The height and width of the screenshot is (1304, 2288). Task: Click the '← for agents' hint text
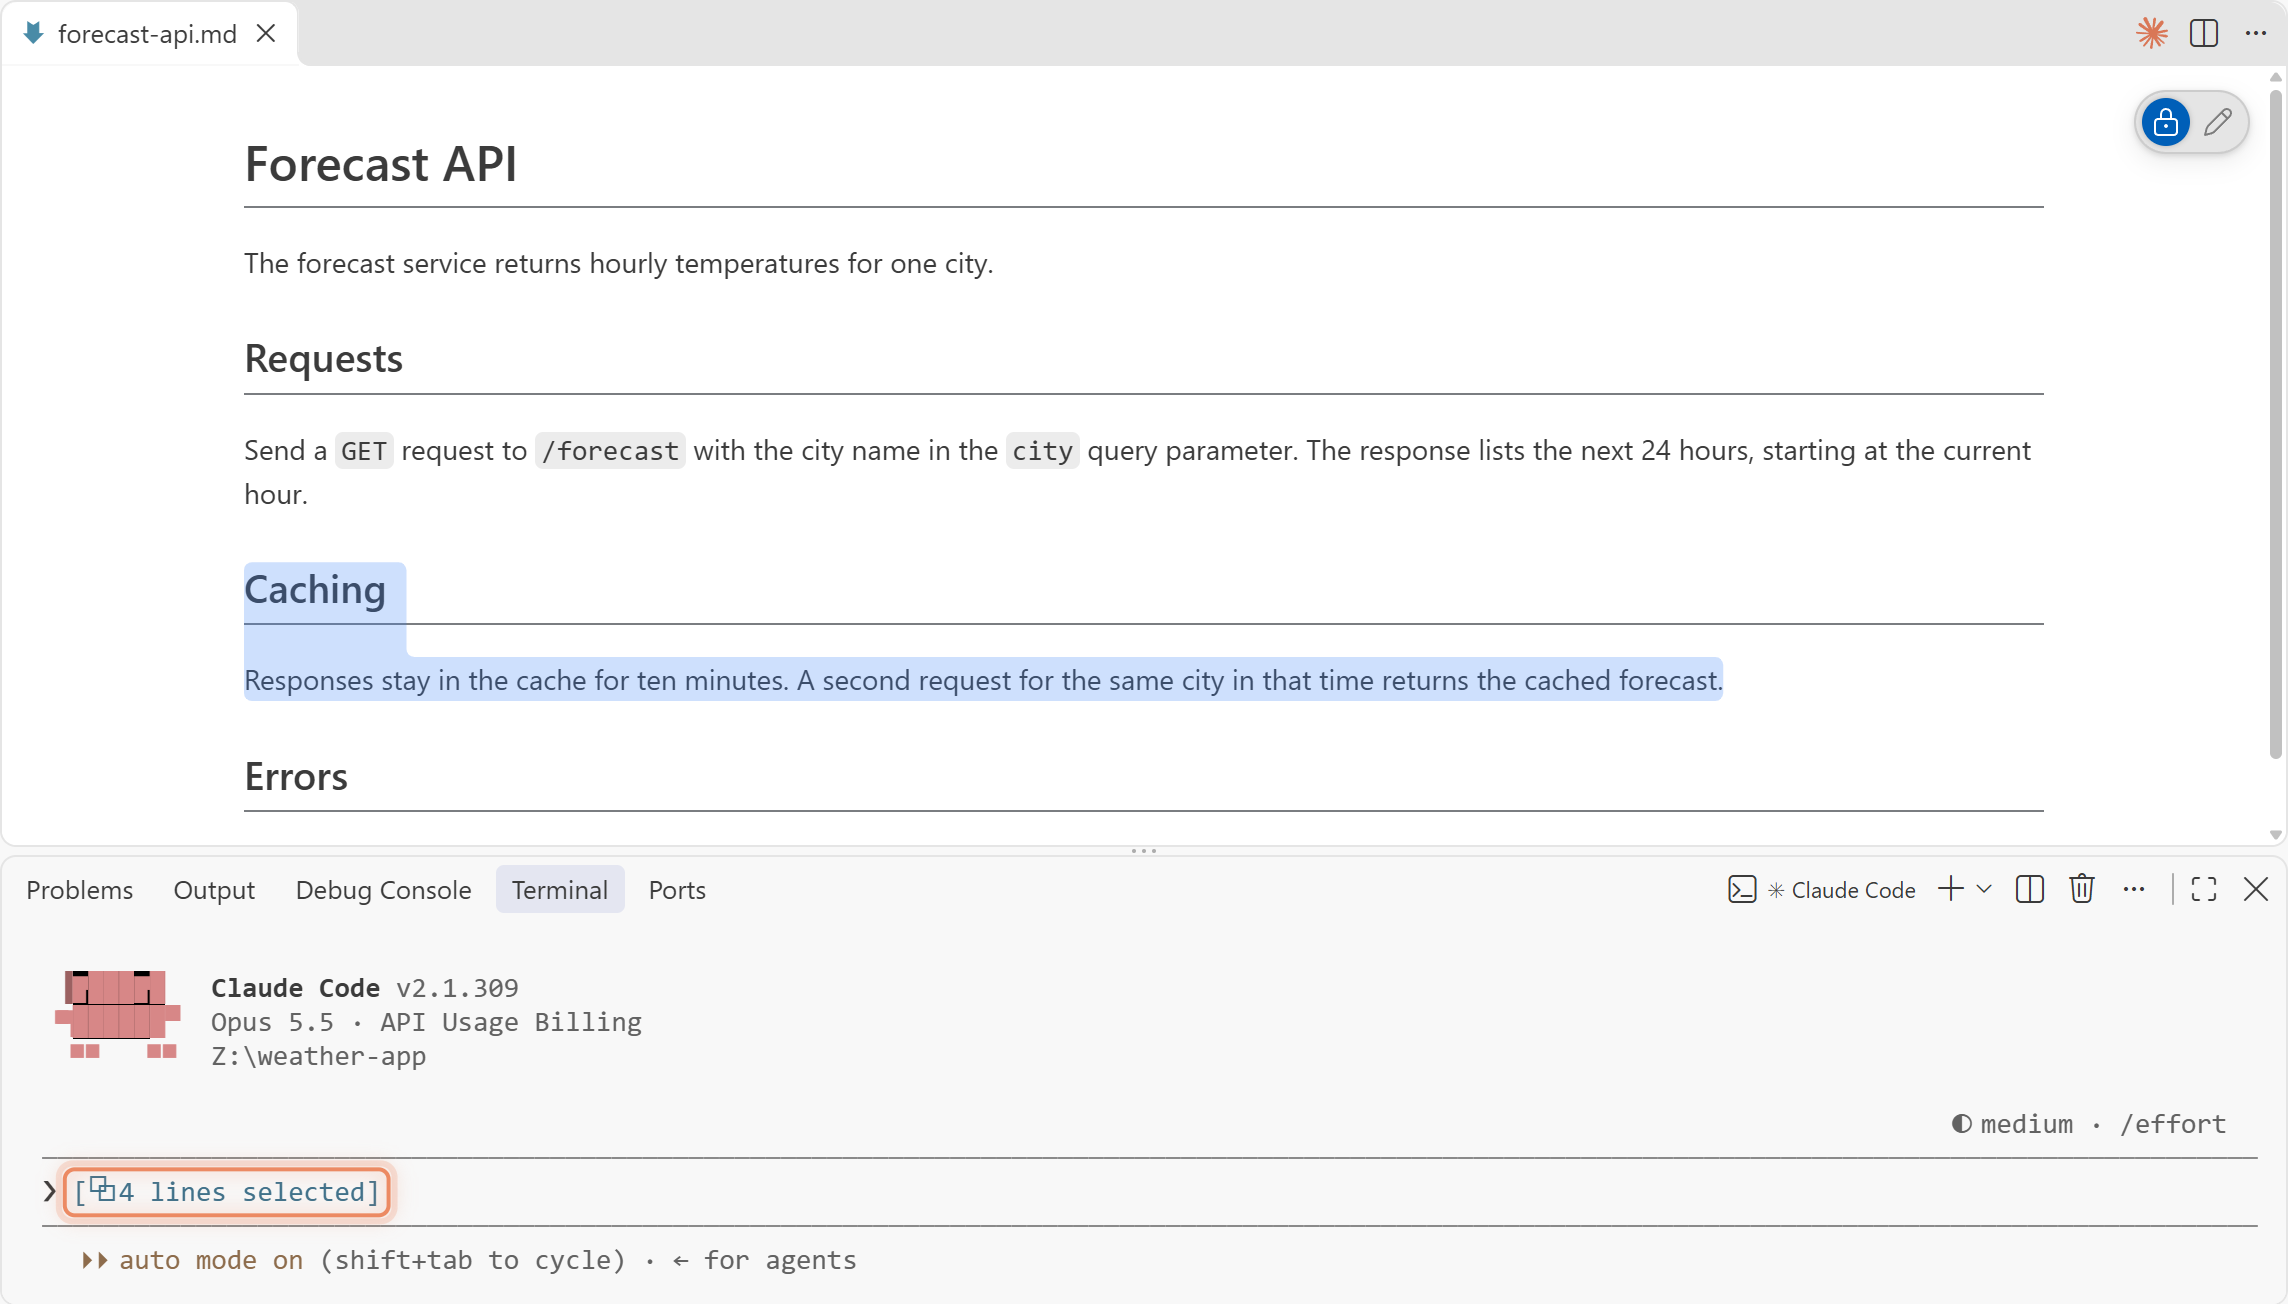coord(764,1260)
